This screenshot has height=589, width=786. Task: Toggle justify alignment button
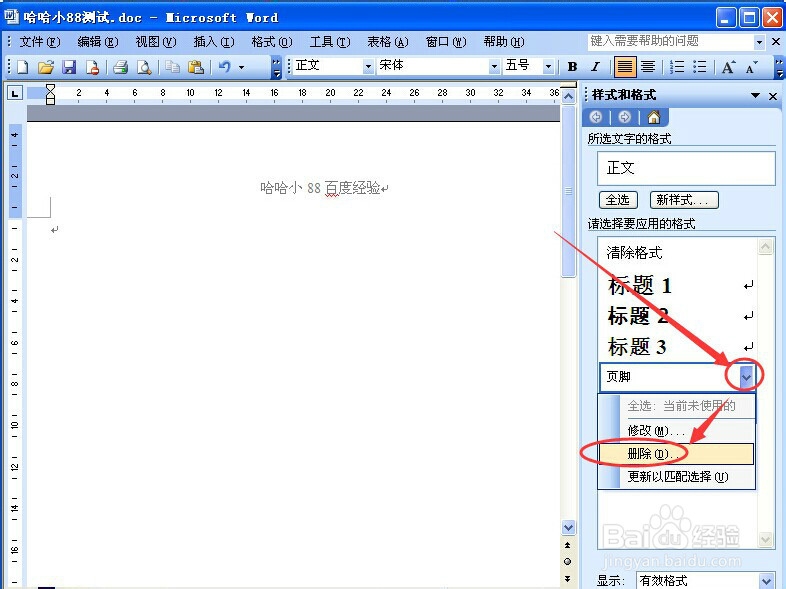(625, 67)
